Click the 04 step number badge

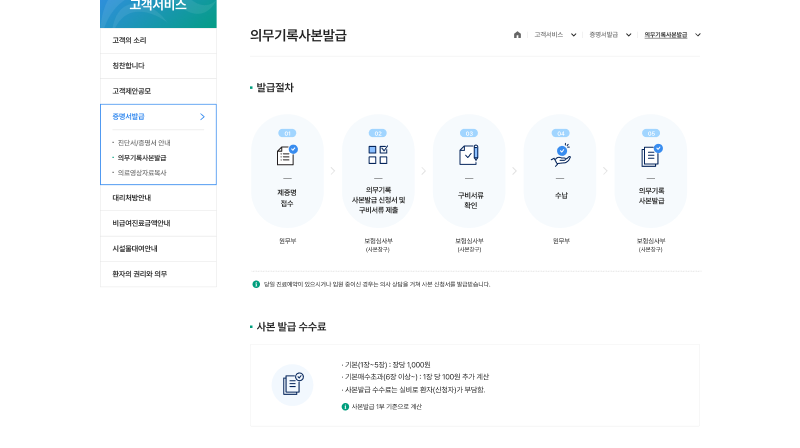tap(561, 133)
